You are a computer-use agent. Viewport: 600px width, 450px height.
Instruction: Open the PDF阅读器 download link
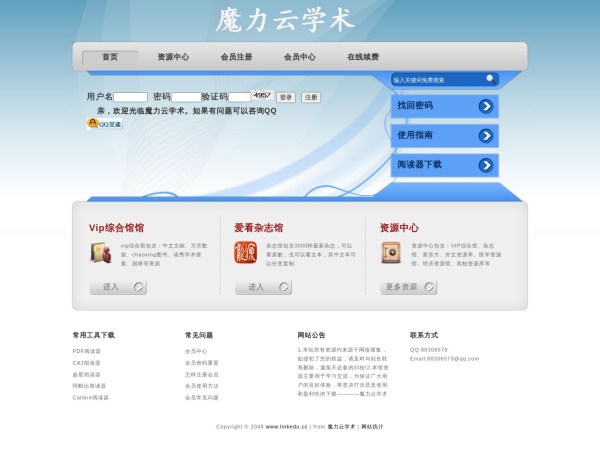(87, 351)
